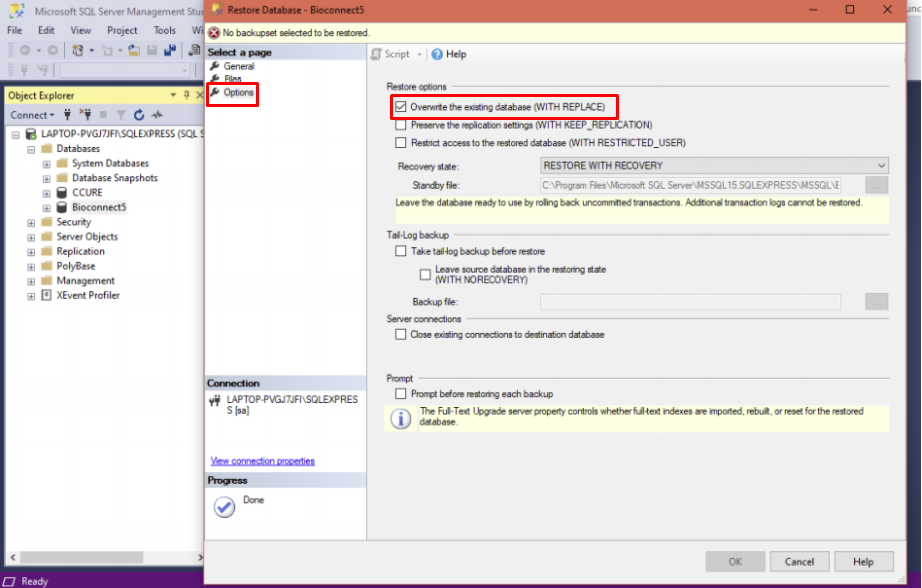Click the Add New Item toolbar icon

point(108,51)
